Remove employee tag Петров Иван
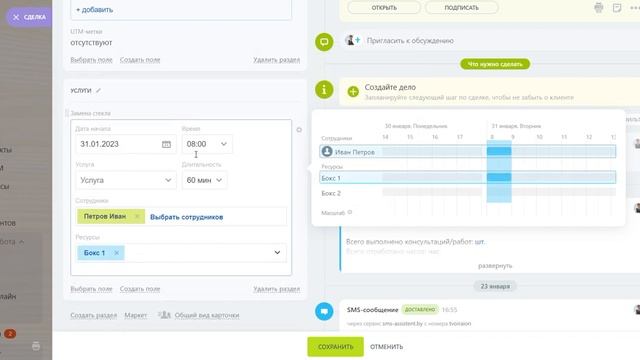The height and width of the screenshot is (360, 640). click(138, 216)
